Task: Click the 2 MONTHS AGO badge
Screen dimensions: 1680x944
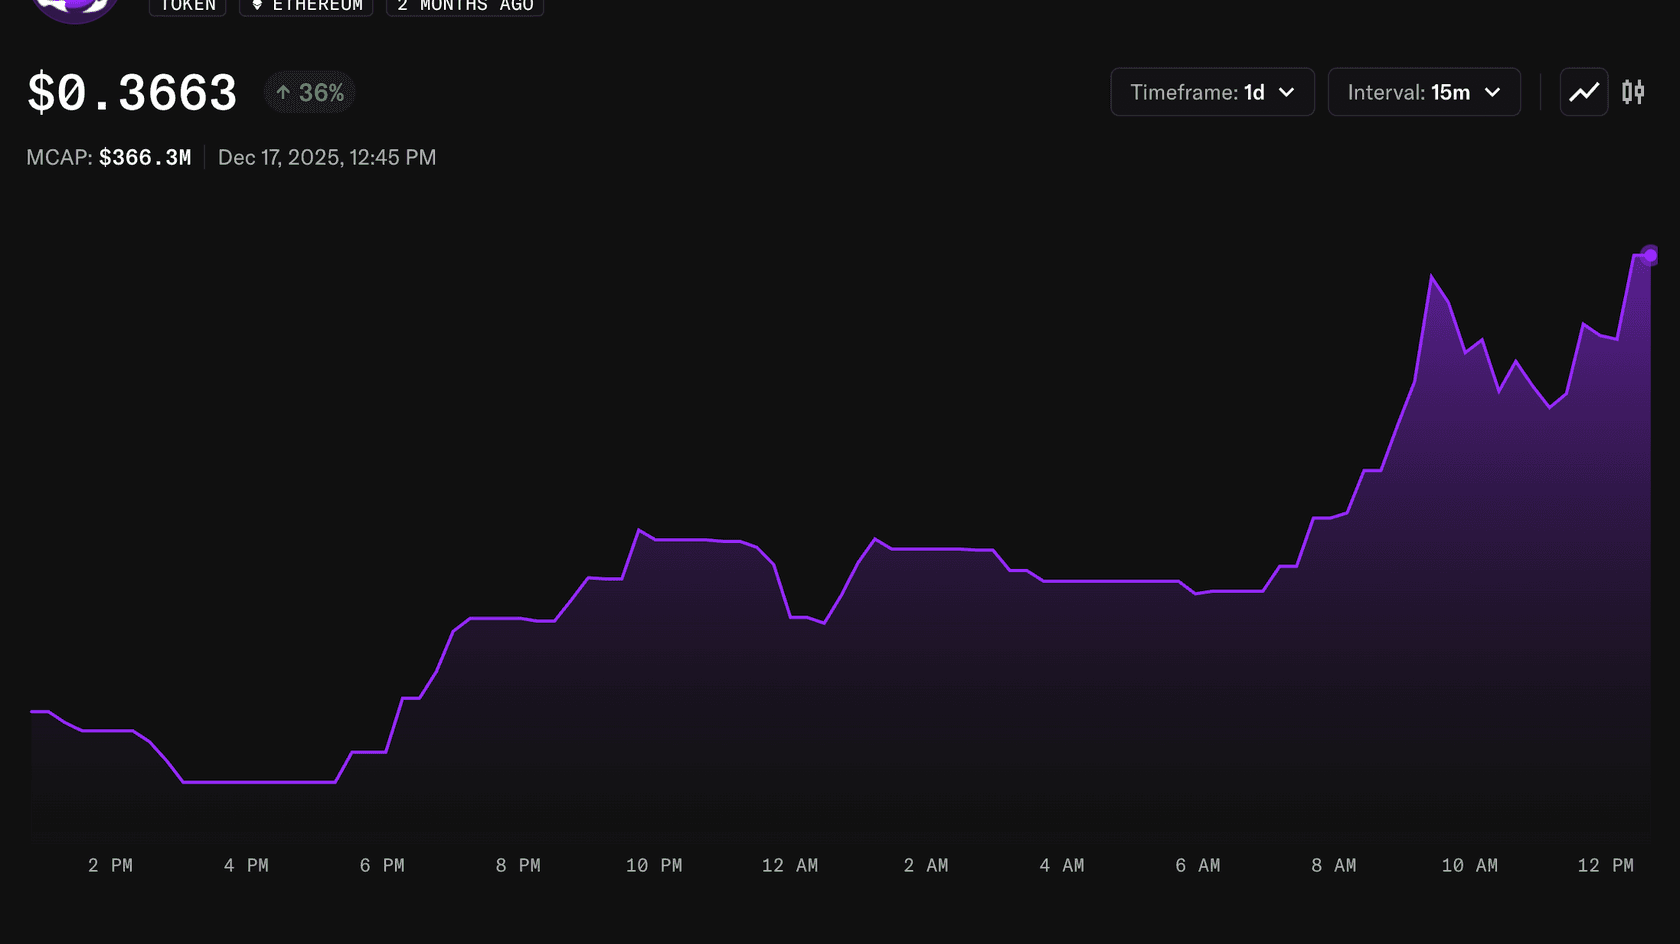Action: point(464,5)
